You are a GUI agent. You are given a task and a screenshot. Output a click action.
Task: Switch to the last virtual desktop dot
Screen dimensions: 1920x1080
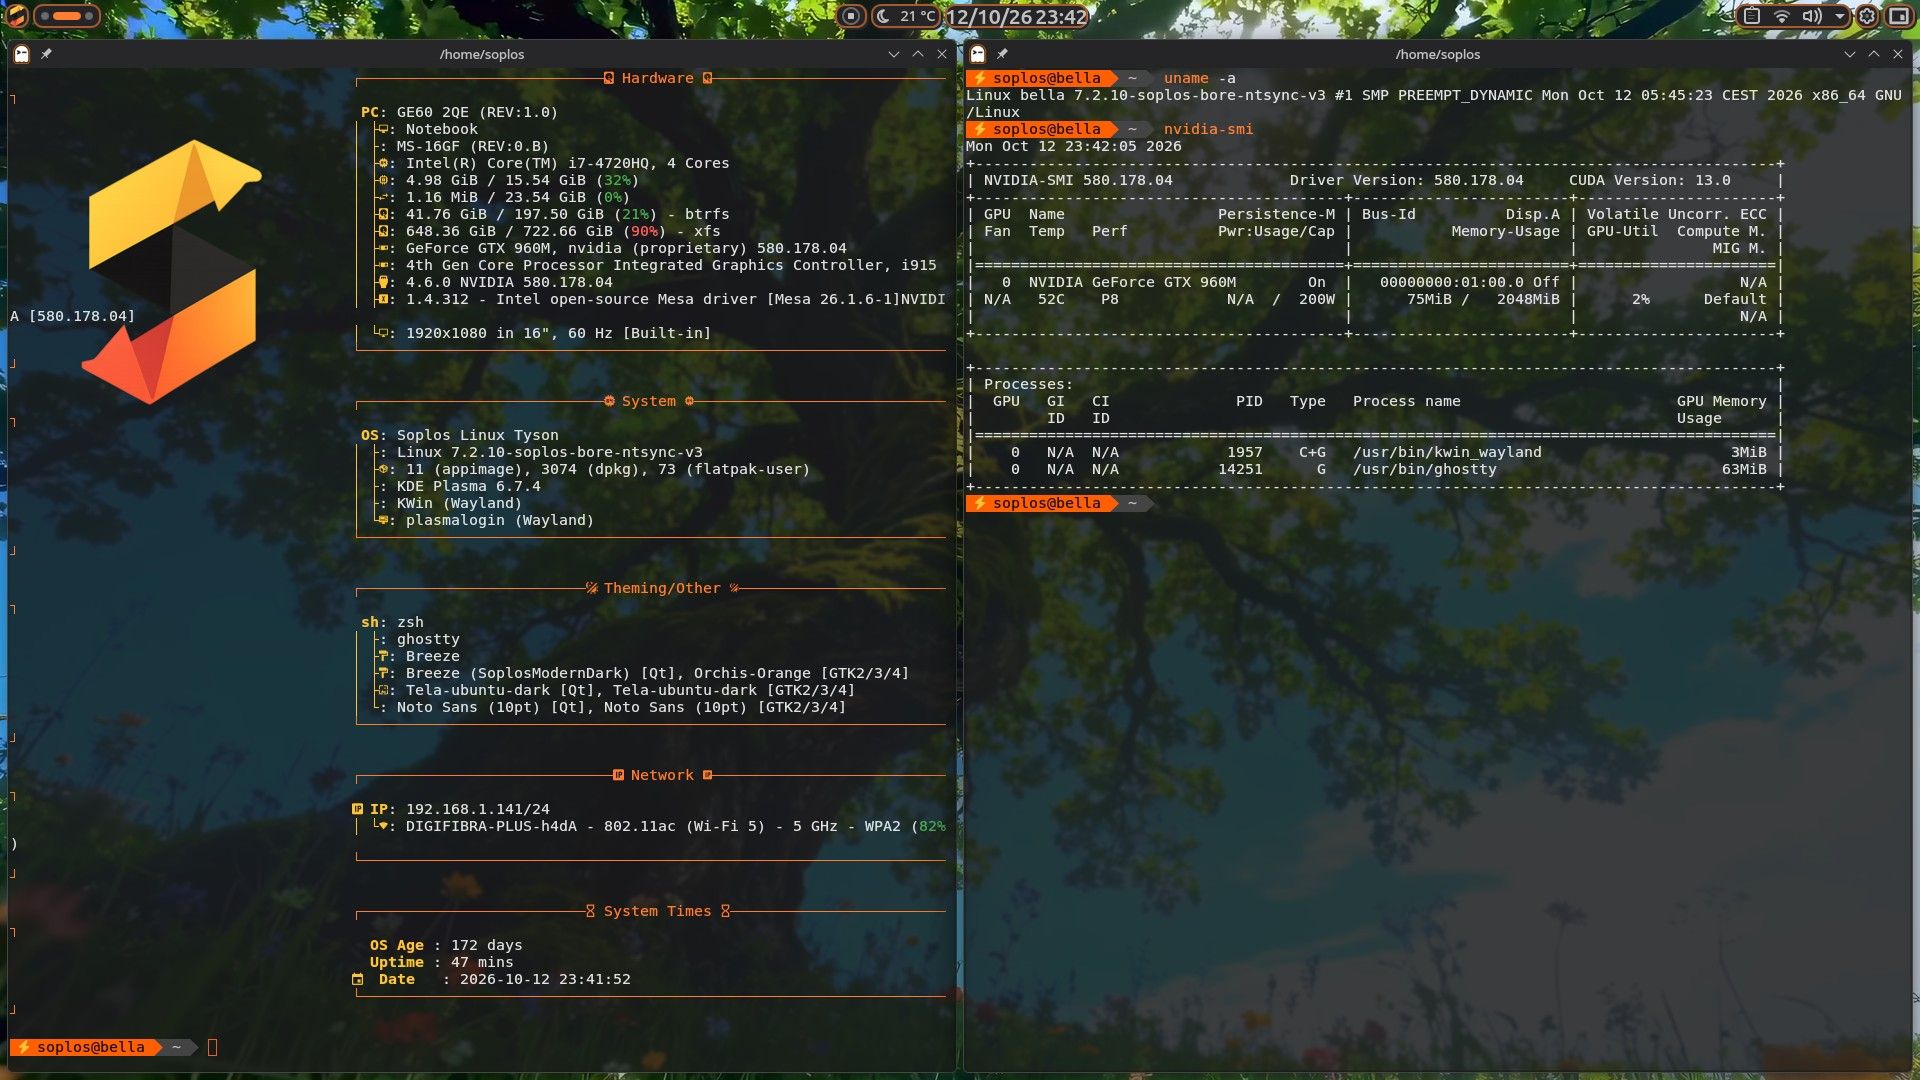point(89,16)
